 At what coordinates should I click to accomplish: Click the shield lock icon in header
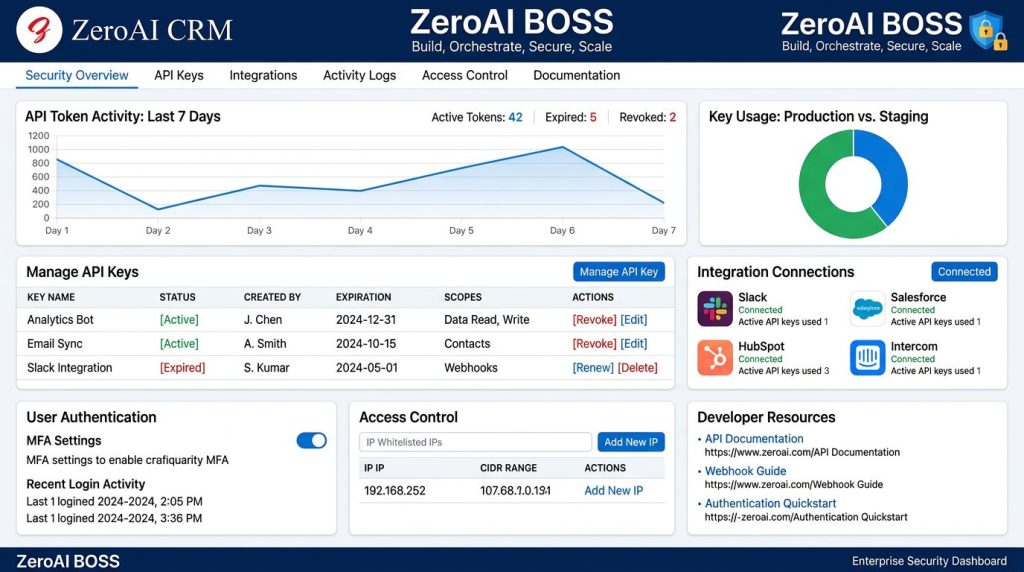point(988,30)
